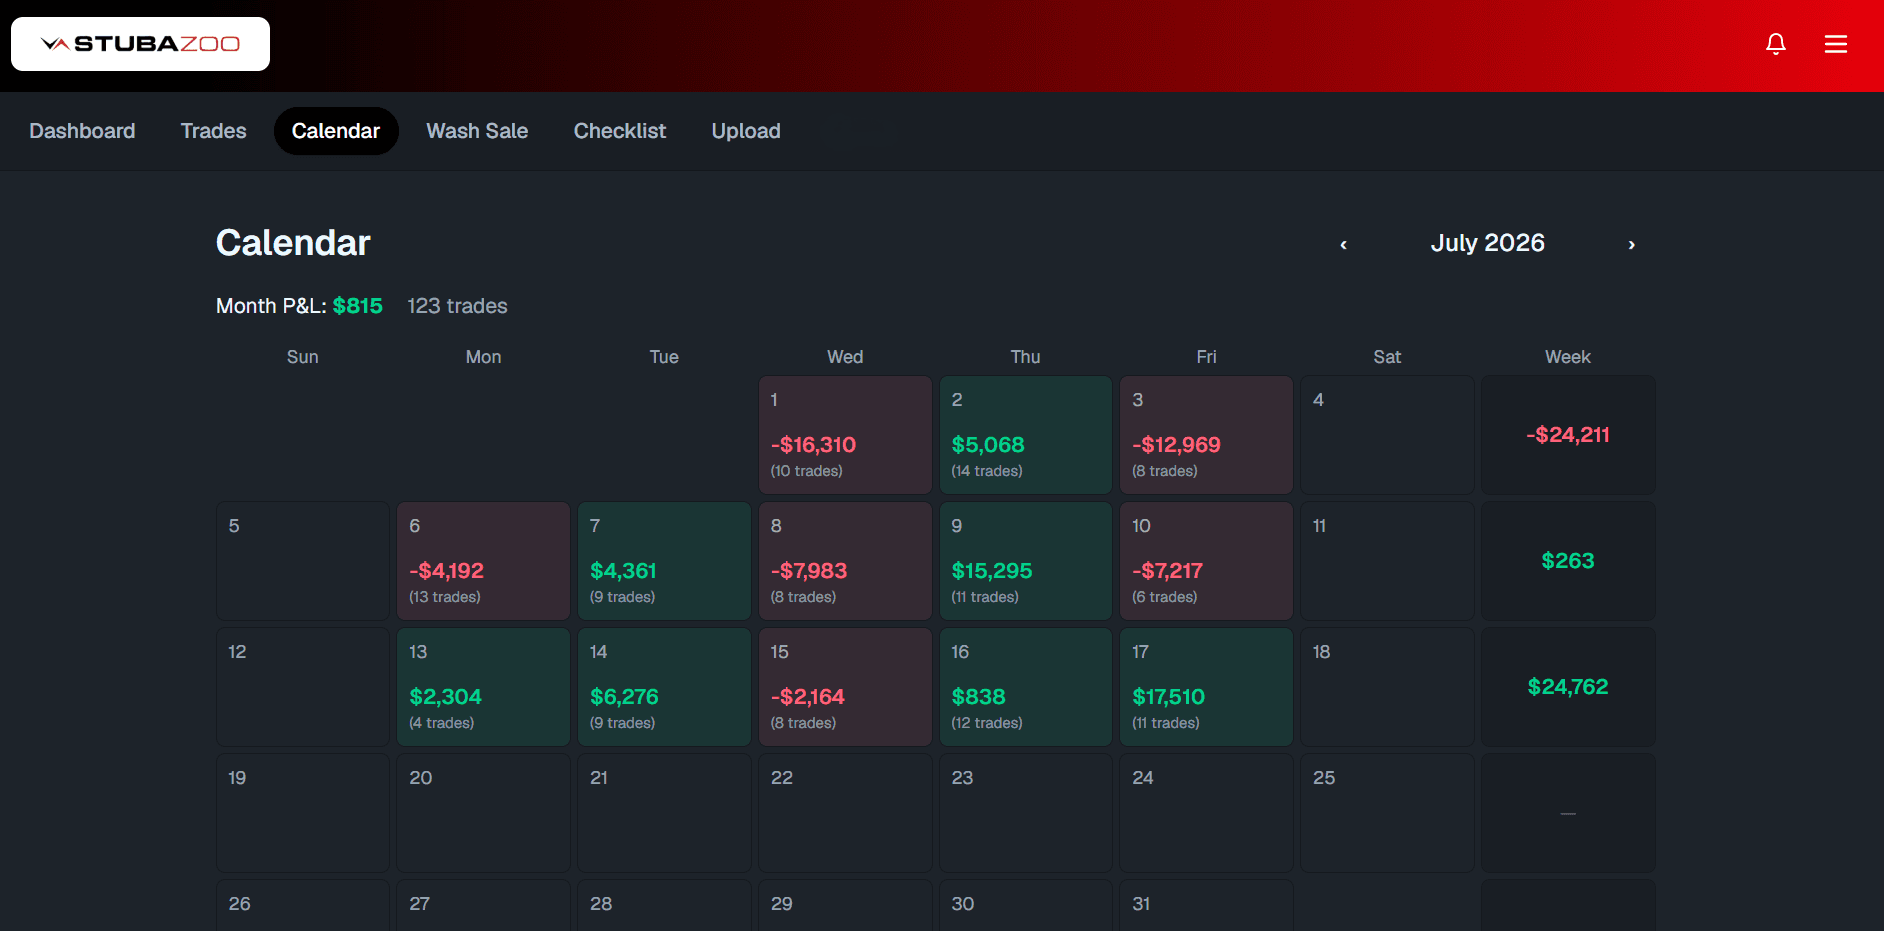Select day 26 cell
Image resolution: width=1884 pixels, height=931 pixels.
[x=303, y=905]
